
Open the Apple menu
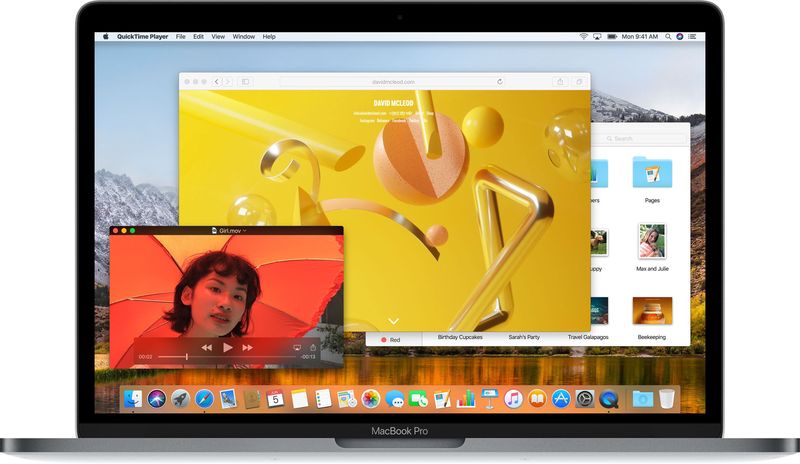106,37
